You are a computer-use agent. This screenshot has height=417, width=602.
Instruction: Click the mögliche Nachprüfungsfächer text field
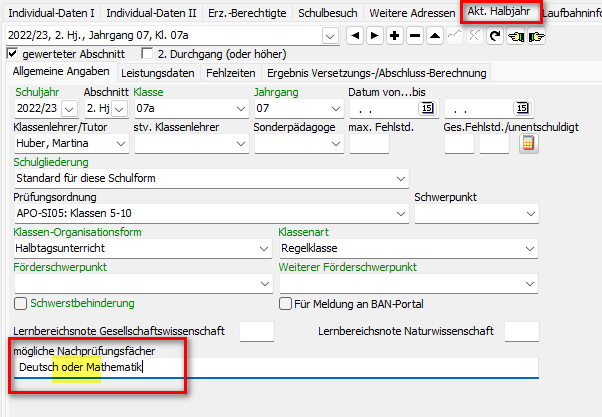(276, 367)
